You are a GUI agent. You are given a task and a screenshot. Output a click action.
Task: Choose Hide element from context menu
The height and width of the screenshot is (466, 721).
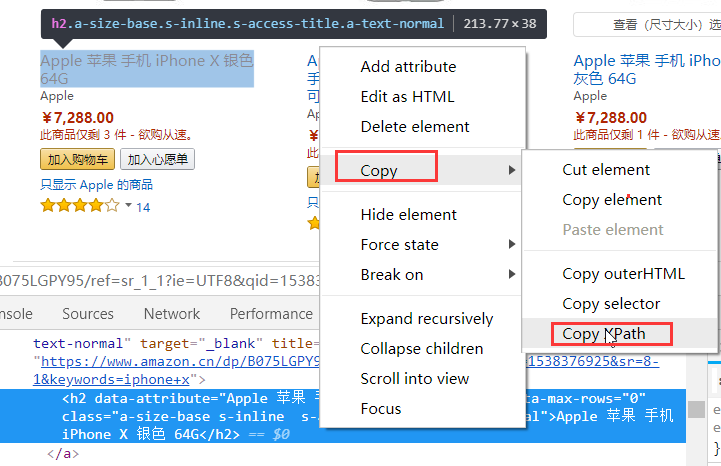[408, 215]
